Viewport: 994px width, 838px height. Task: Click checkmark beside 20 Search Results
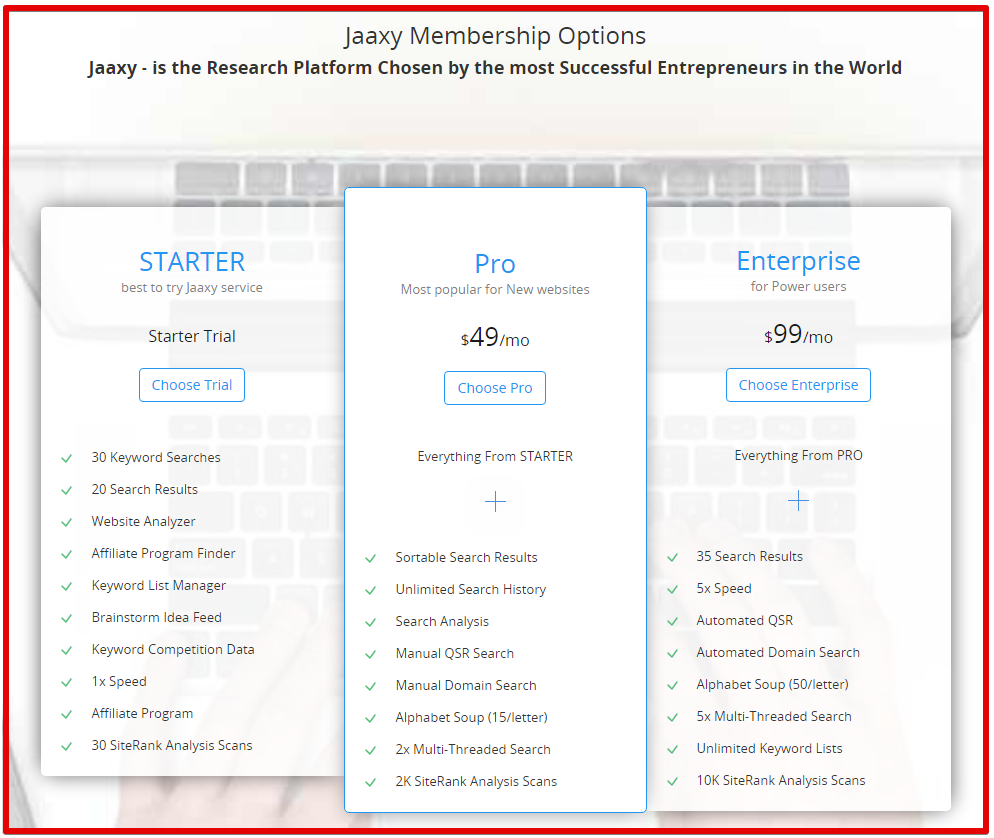[x=67, y=490]
